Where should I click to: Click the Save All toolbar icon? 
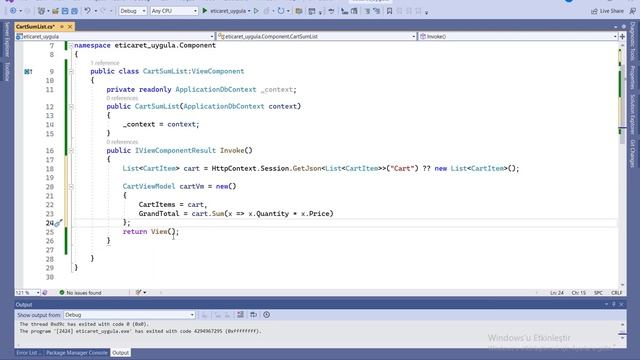74,11
